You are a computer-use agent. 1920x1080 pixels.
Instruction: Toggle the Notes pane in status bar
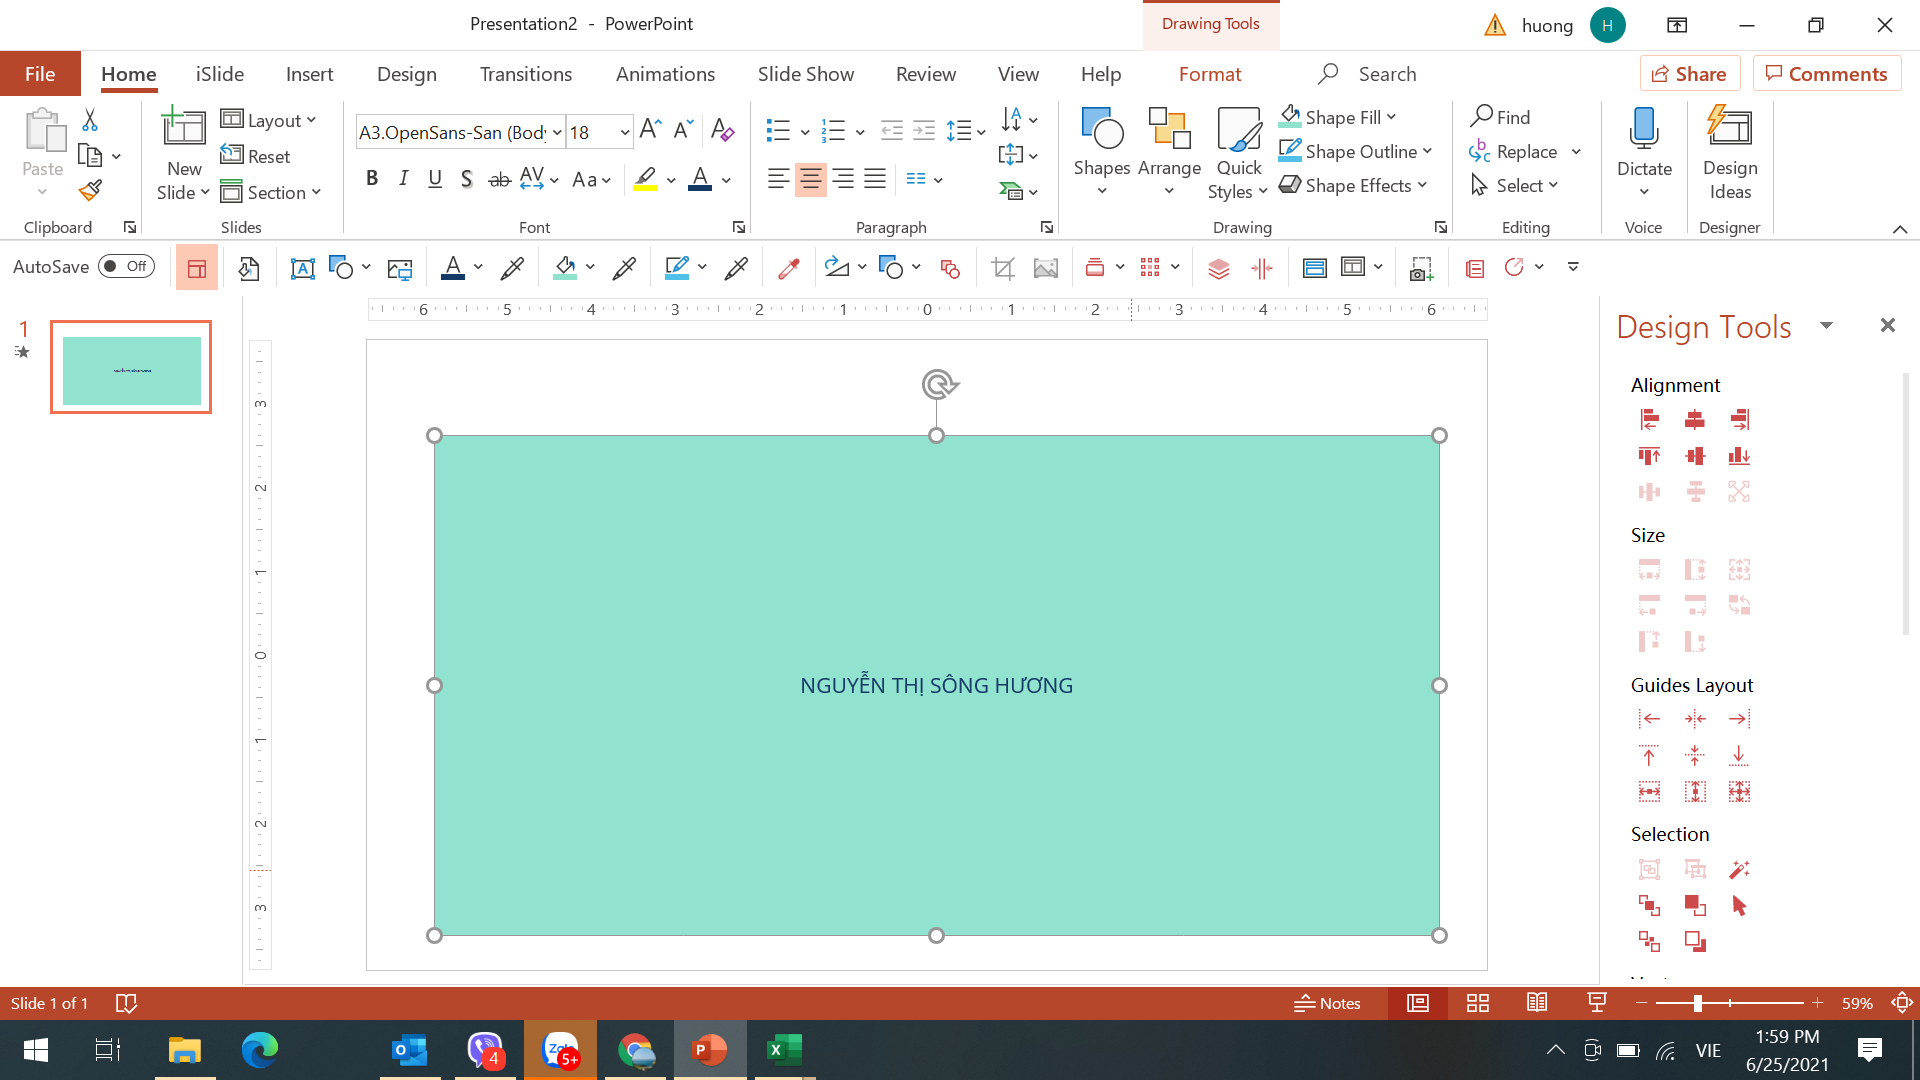1327,1003
